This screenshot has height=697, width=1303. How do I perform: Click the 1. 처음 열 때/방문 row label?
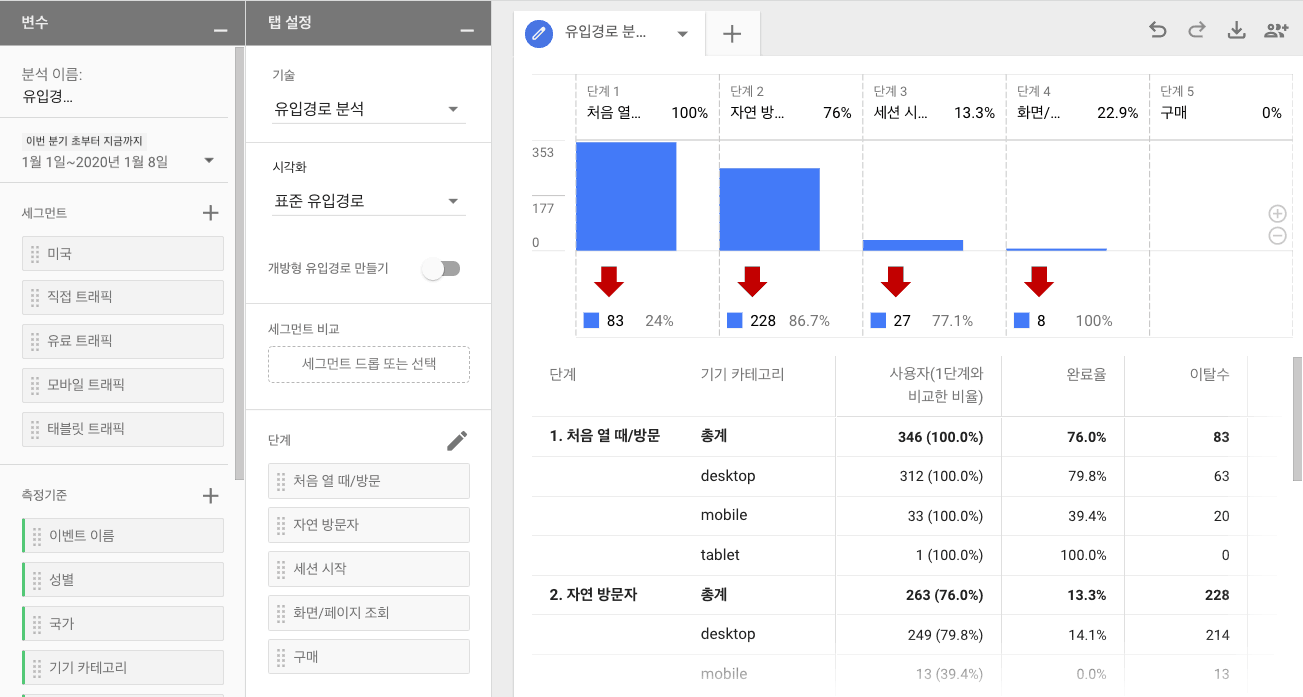(x=604, y=436)
